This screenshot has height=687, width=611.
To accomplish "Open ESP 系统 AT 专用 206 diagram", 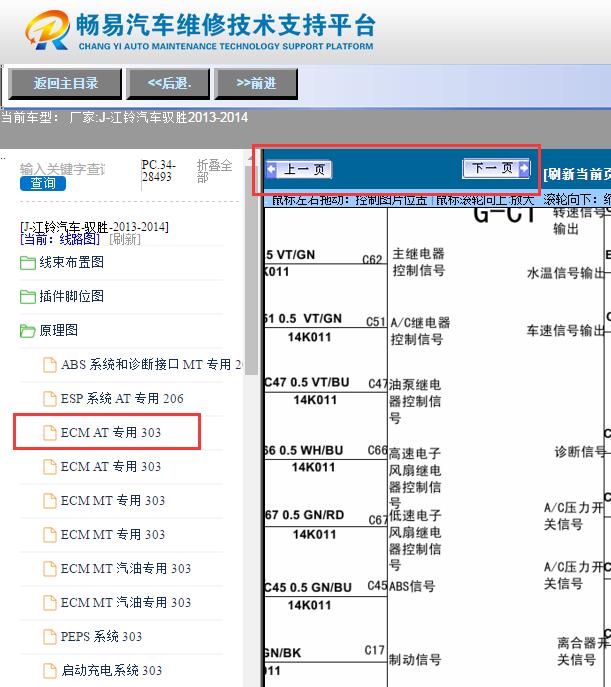I will 122,399.
